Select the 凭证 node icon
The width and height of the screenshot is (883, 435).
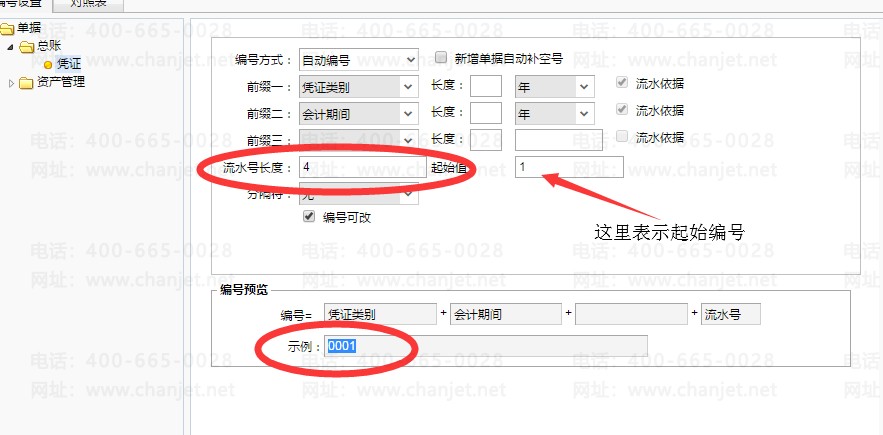(48, 64)
